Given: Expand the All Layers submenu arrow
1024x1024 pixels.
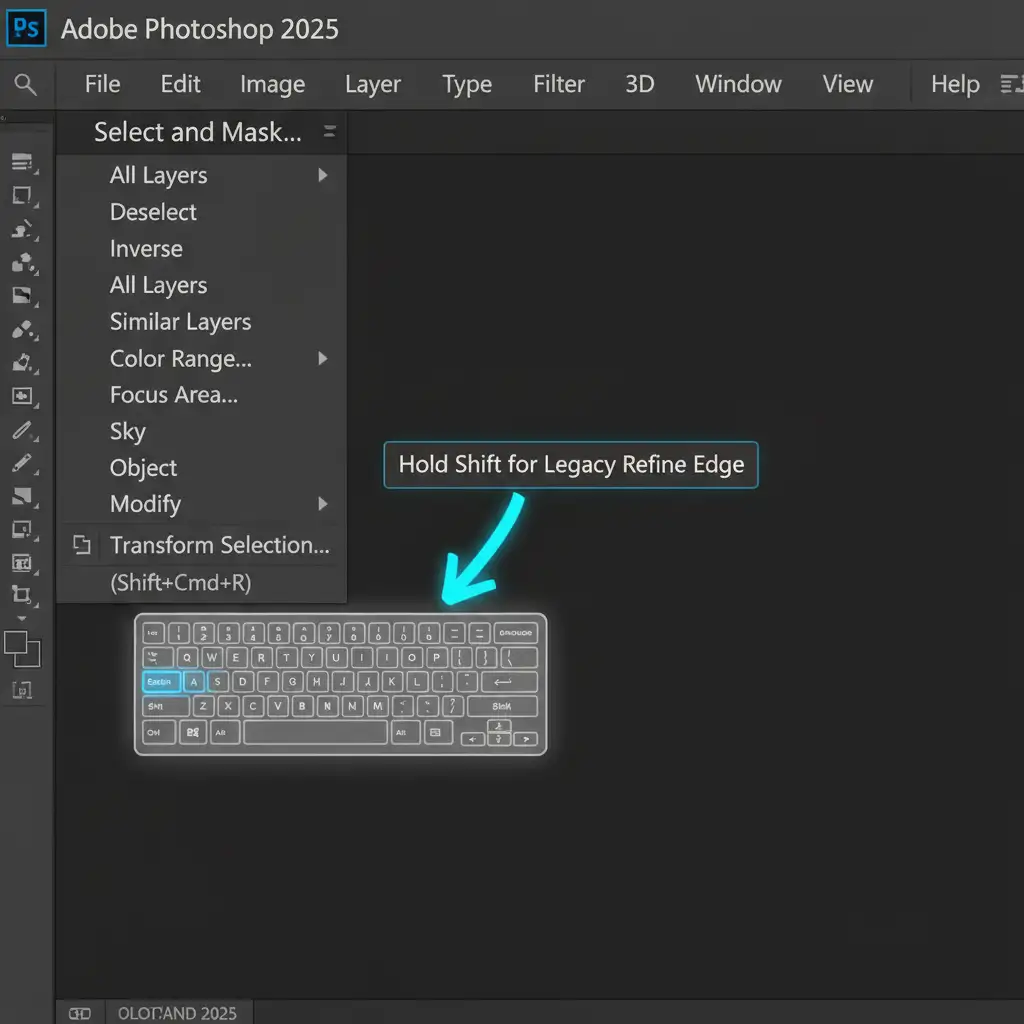Looking at the screenshot, I should (x=322, y=175).
